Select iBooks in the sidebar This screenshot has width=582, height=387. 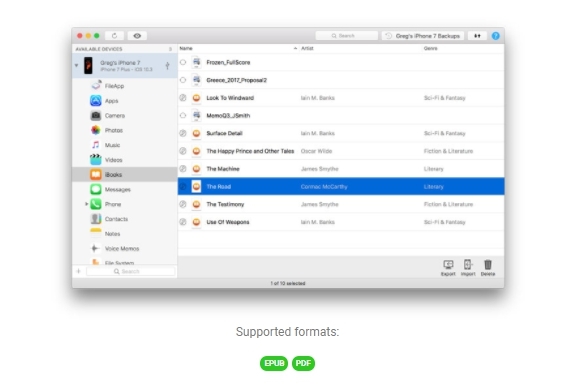124,174
